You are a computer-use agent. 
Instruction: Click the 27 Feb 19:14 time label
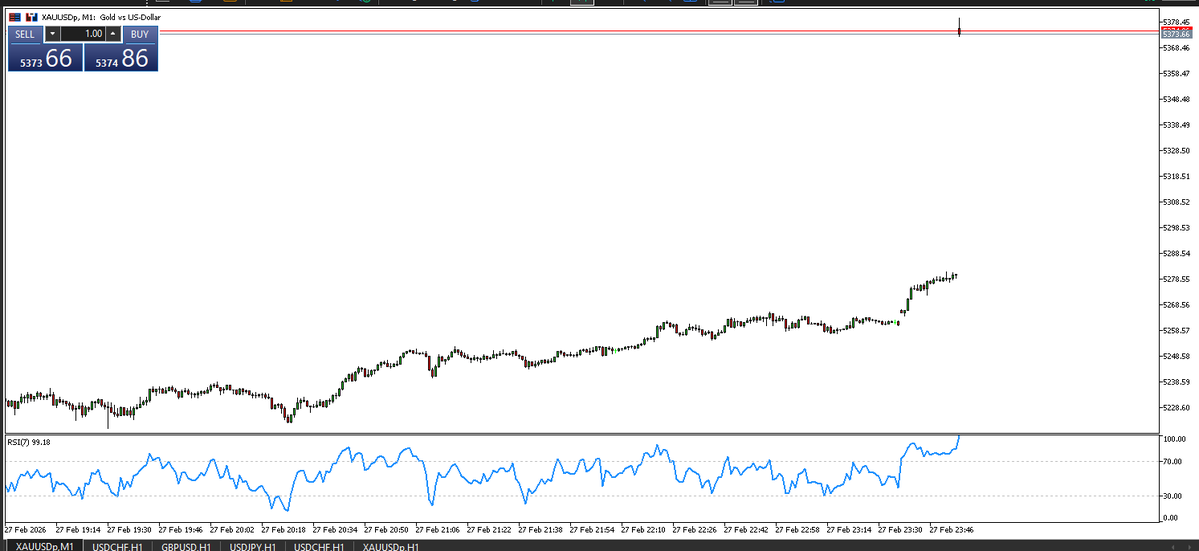78,529
